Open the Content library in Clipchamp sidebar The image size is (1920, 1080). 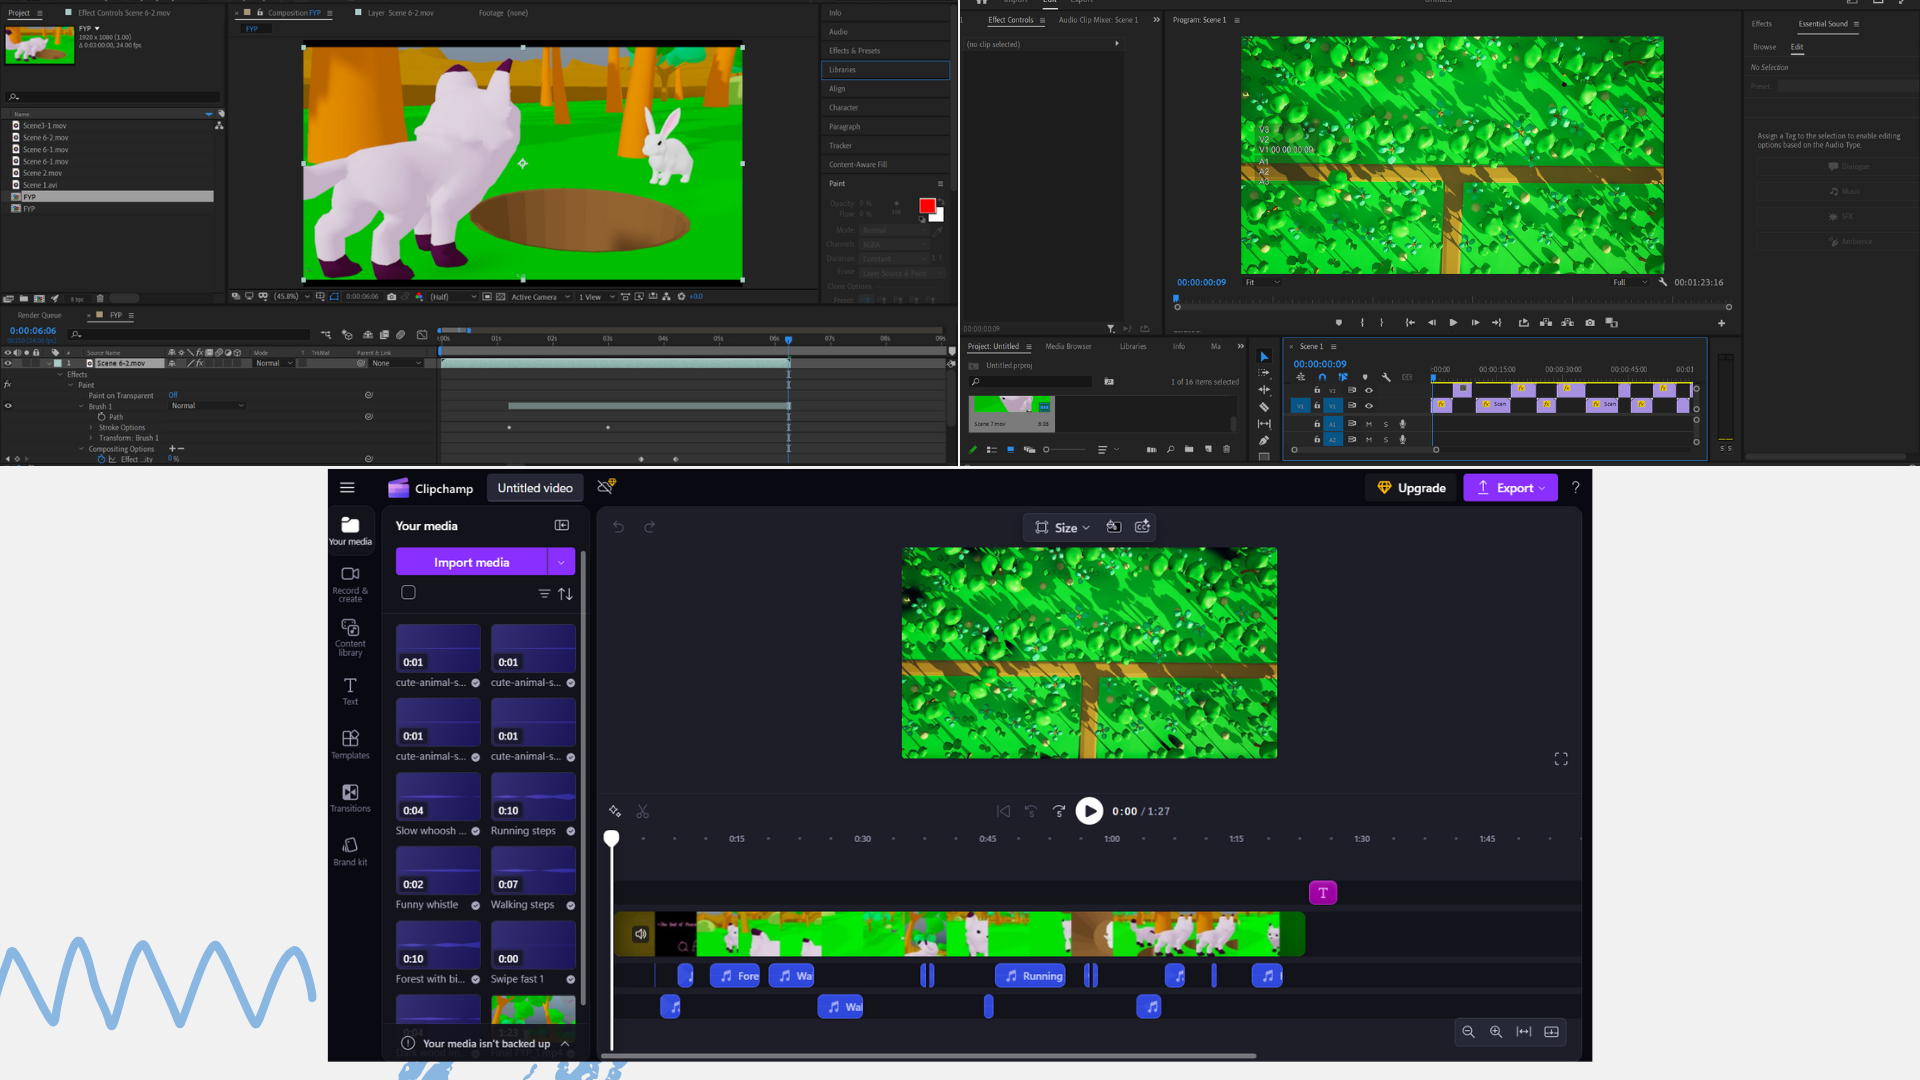[x=350, y=637]
